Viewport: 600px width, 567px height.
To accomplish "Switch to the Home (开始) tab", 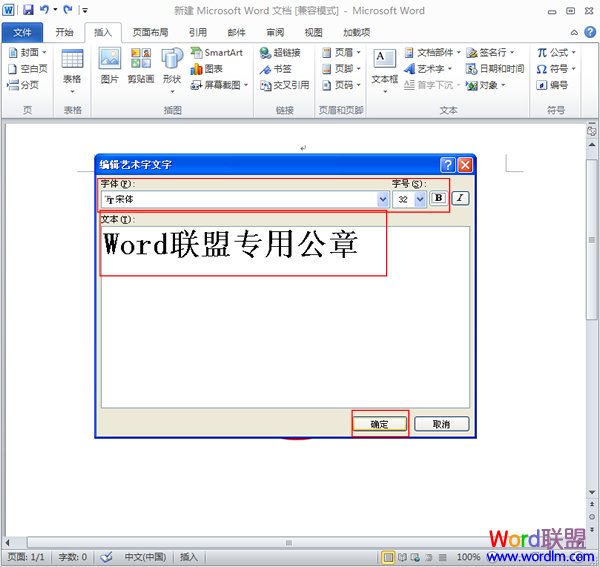I will (64, 33).
